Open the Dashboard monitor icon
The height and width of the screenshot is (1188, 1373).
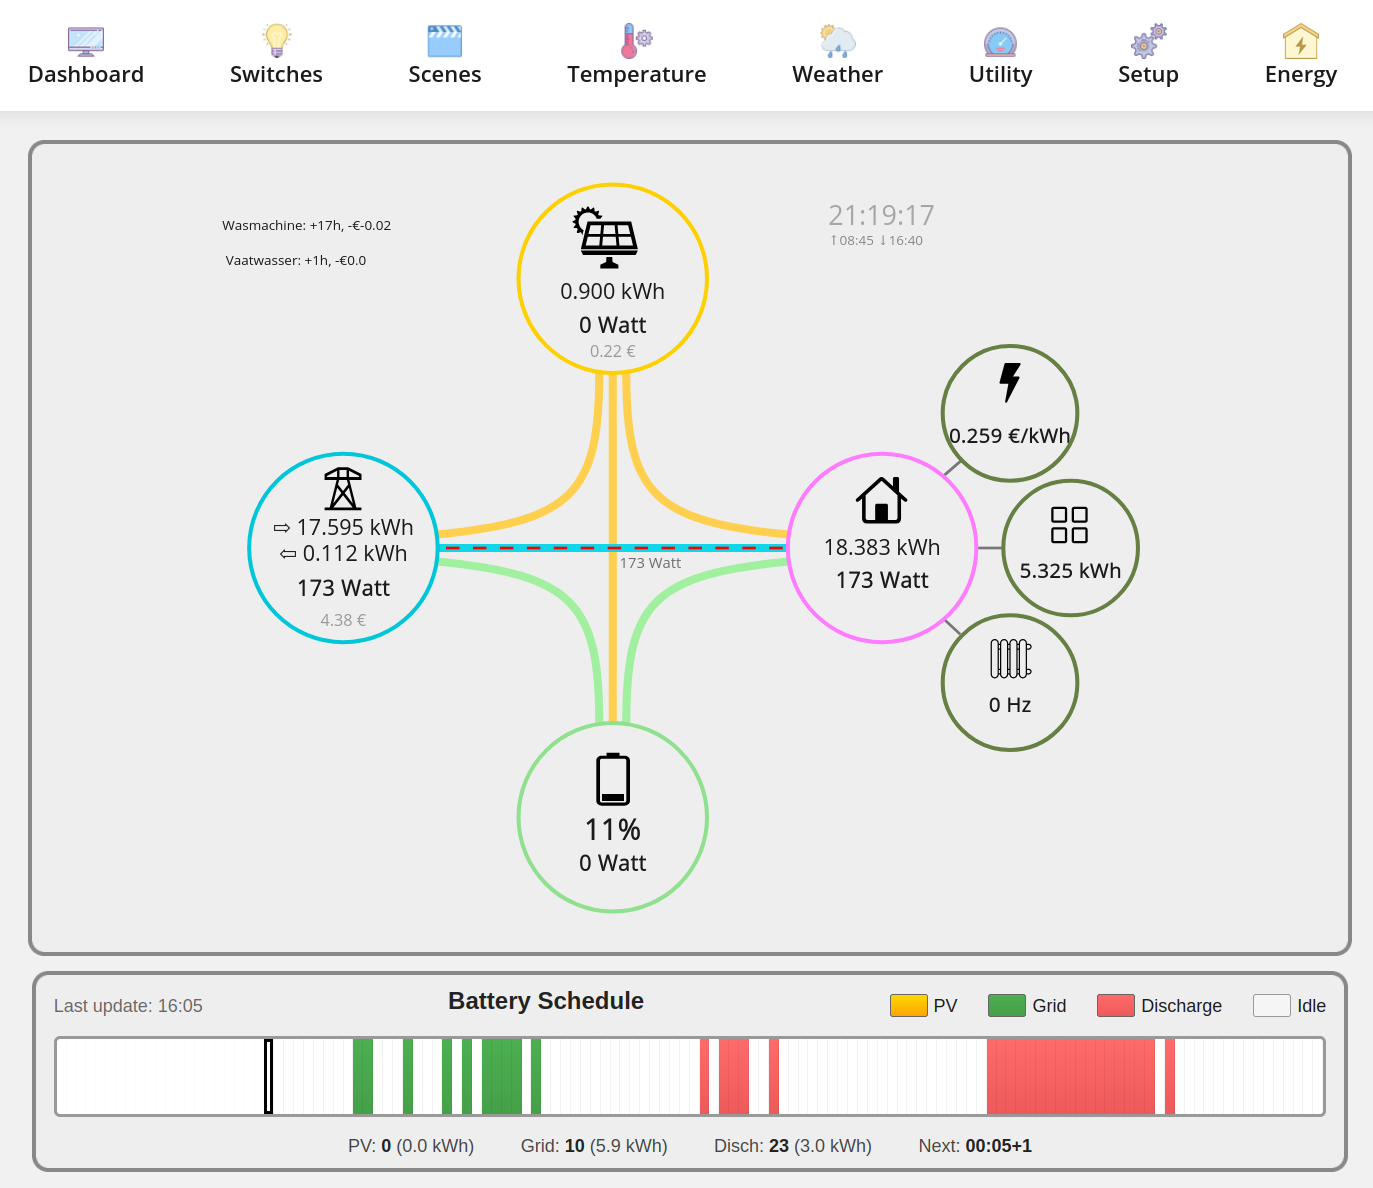[x=86, y=41]
